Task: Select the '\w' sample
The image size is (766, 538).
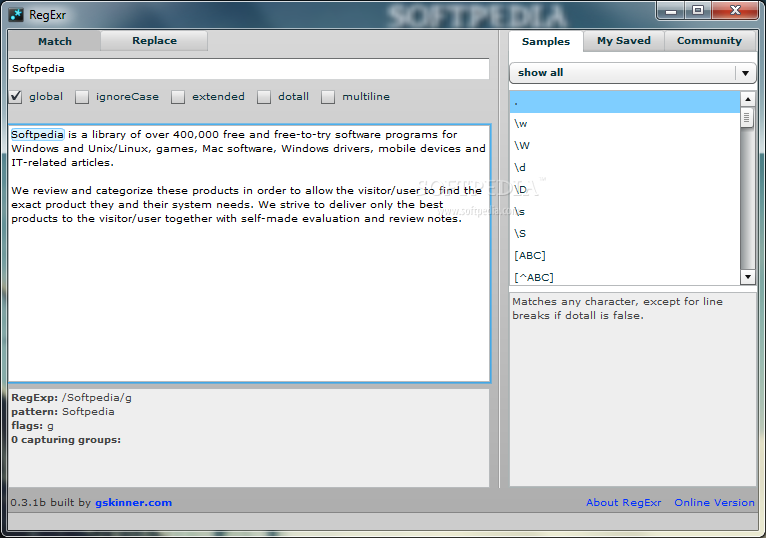Action: 625,124
